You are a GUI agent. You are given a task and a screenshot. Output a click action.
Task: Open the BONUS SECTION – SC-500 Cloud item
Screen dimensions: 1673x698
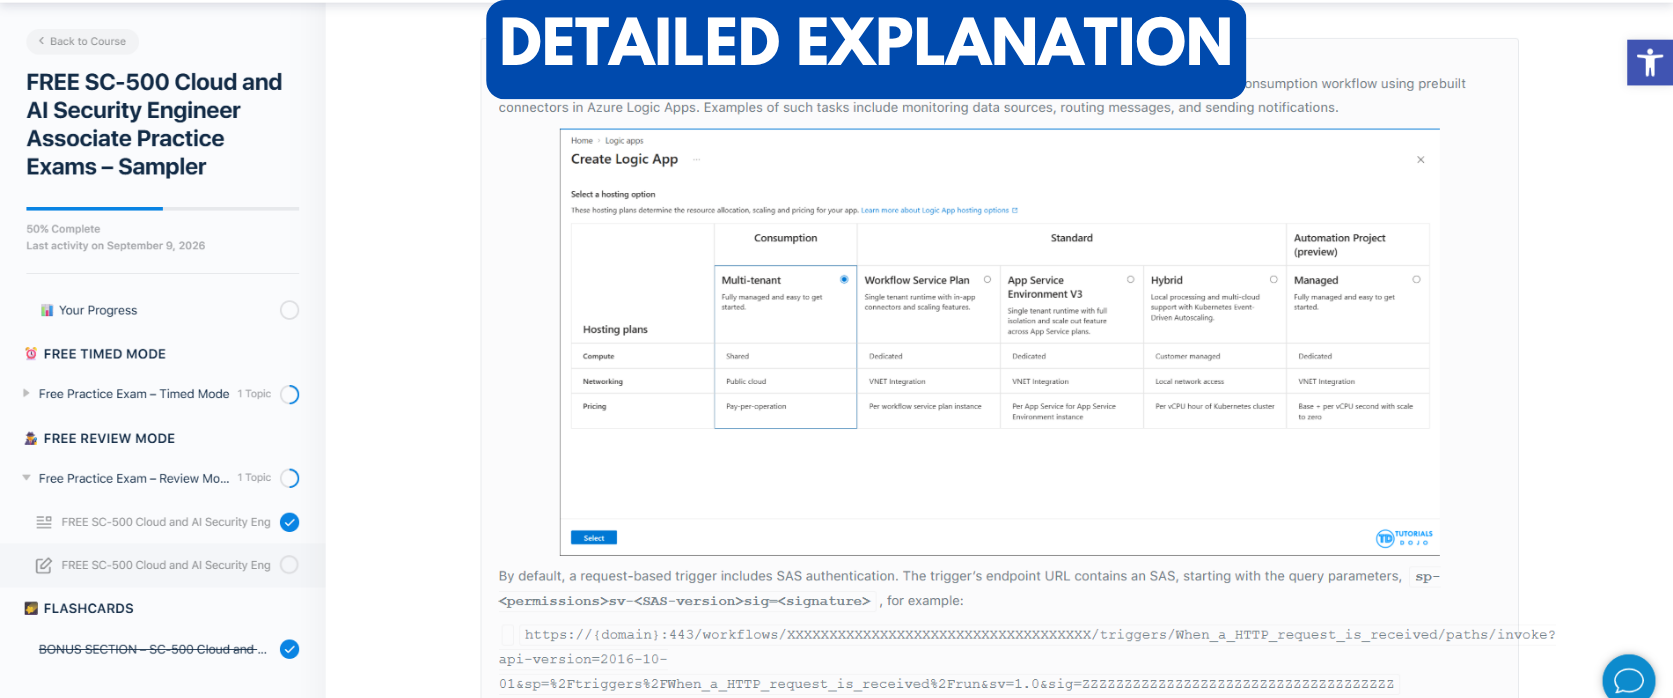tap(152, 649)
